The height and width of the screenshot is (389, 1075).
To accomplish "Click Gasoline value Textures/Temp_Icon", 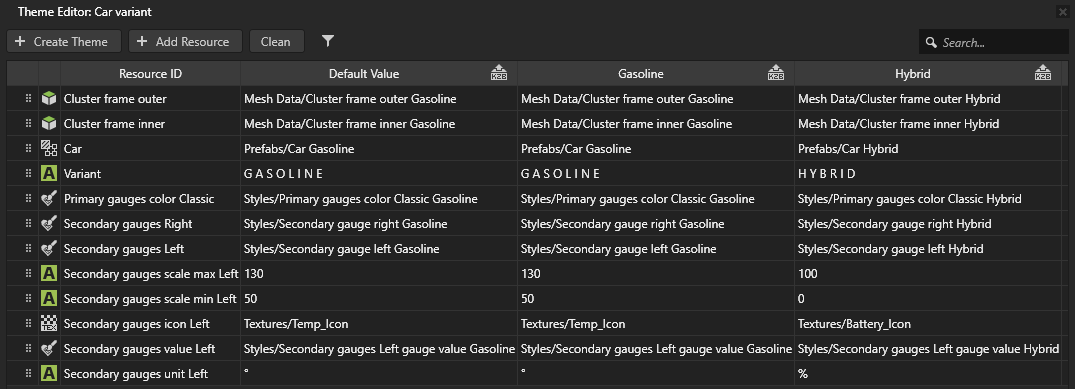I will click(572, 324).
